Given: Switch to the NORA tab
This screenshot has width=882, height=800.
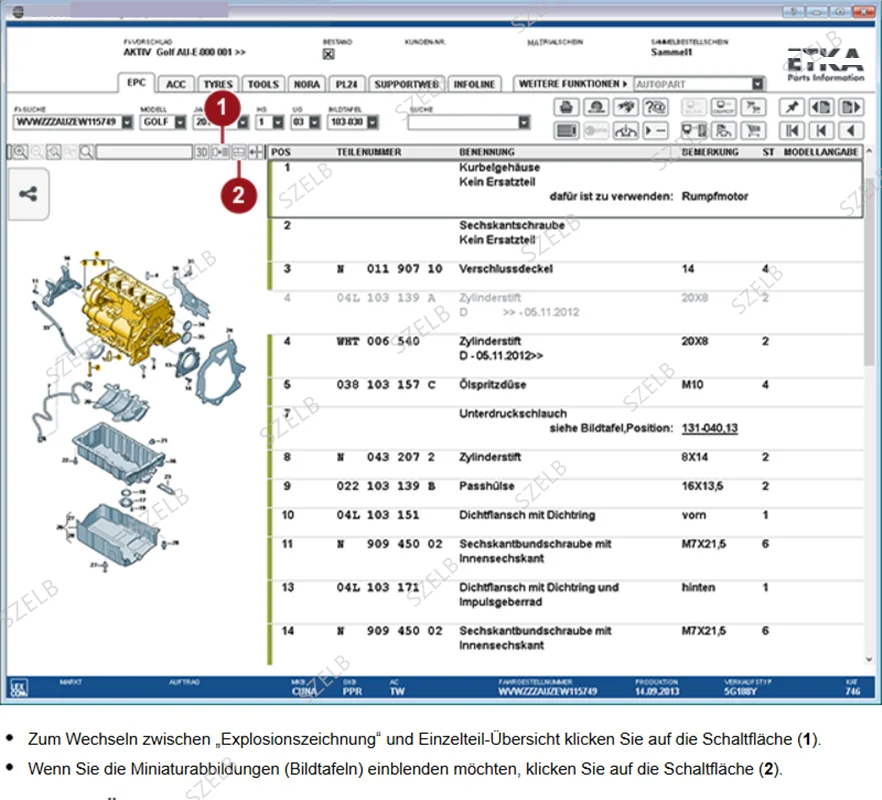Looking at the screenshot, I should pos(307,84).
